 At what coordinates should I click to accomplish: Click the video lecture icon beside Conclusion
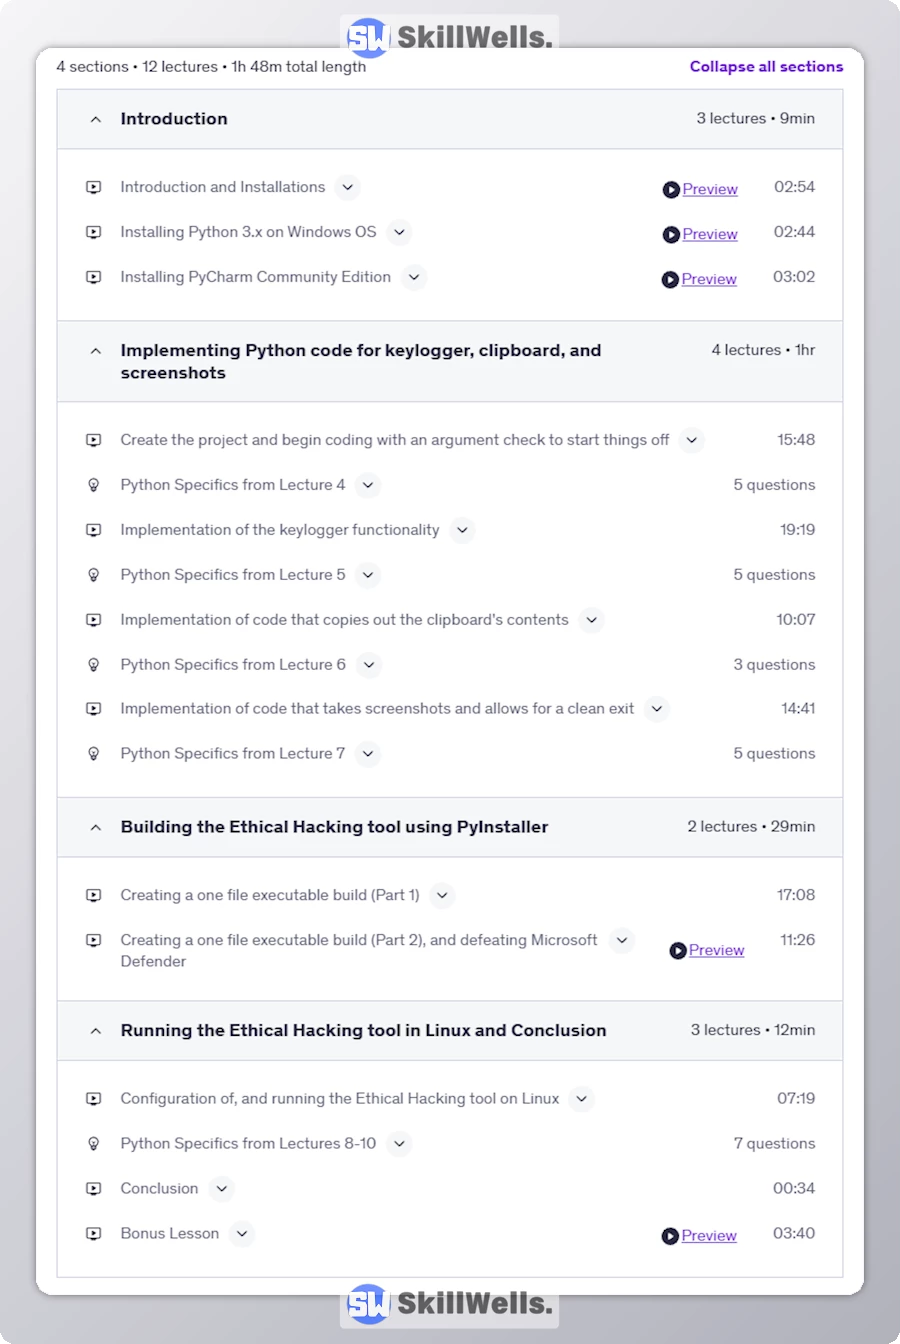tap(93, 1188)
